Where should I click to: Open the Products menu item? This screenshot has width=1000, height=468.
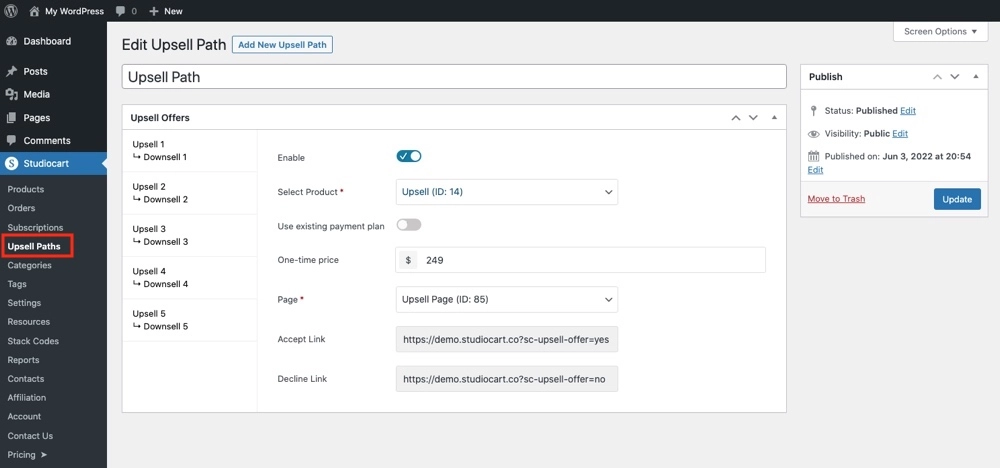point(26,189)
